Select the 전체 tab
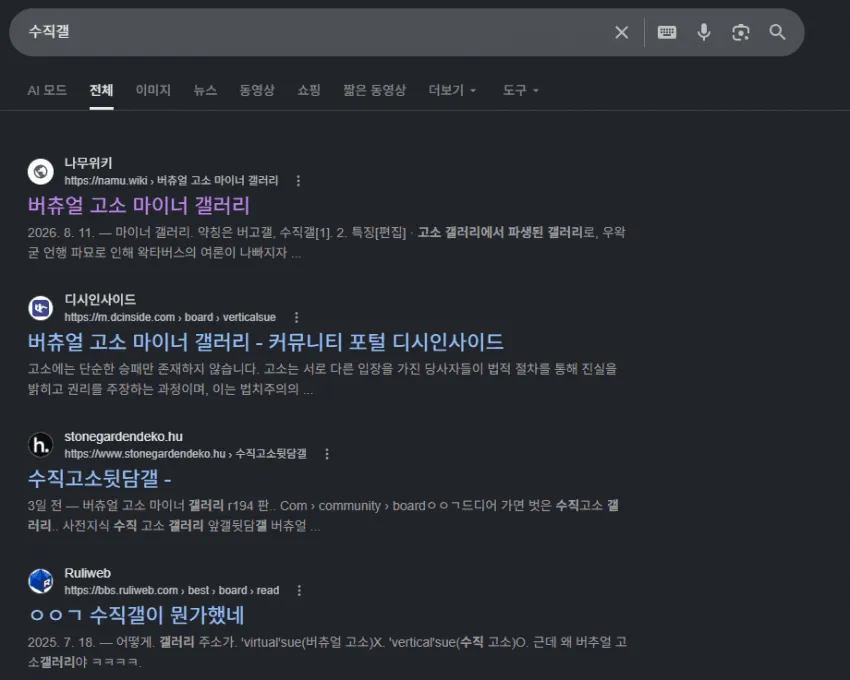 101,90
